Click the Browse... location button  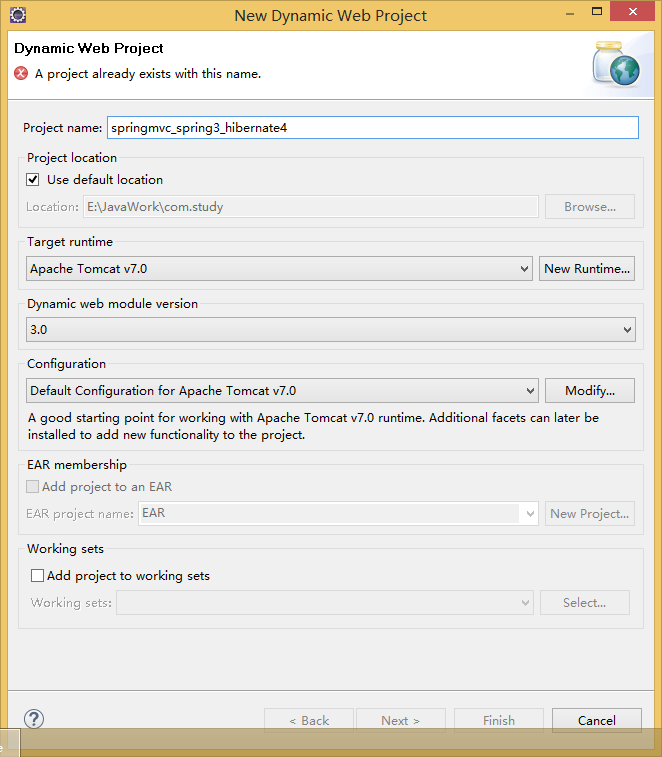[590, 207]
